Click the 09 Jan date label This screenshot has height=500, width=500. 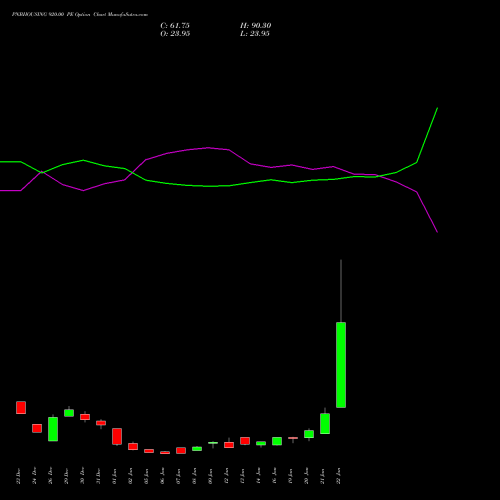coord(210,476)
